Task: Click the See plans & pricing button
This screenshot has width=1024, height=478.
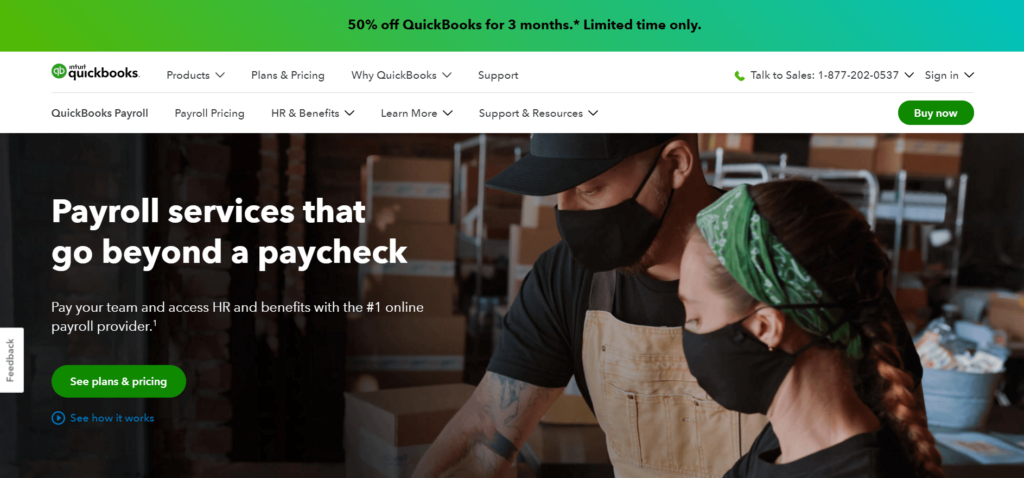Action: coord(119,381)
